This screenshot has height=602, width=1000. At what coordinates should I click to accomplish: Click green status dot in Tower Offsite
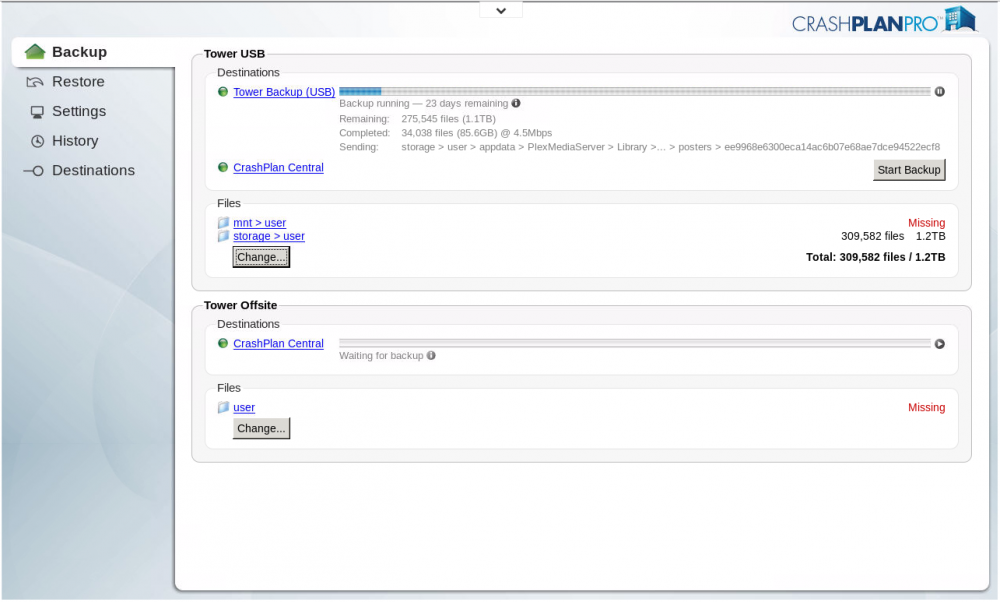[x=223, y=343]
